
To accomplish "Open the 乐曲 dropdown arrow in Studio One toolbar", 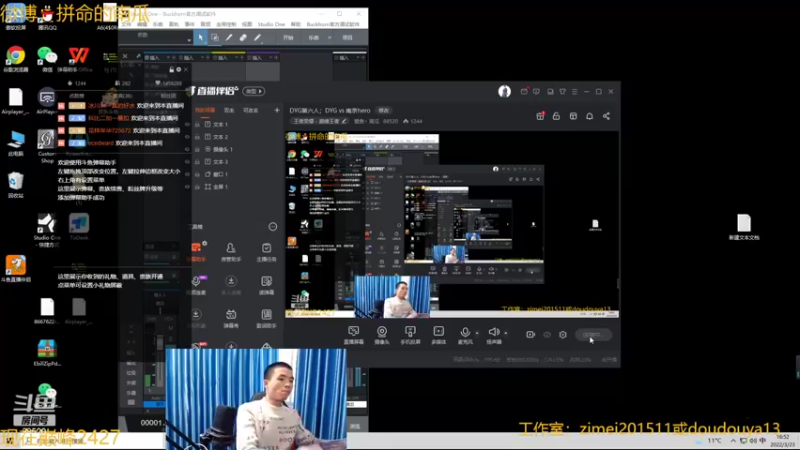I will 330,38.
